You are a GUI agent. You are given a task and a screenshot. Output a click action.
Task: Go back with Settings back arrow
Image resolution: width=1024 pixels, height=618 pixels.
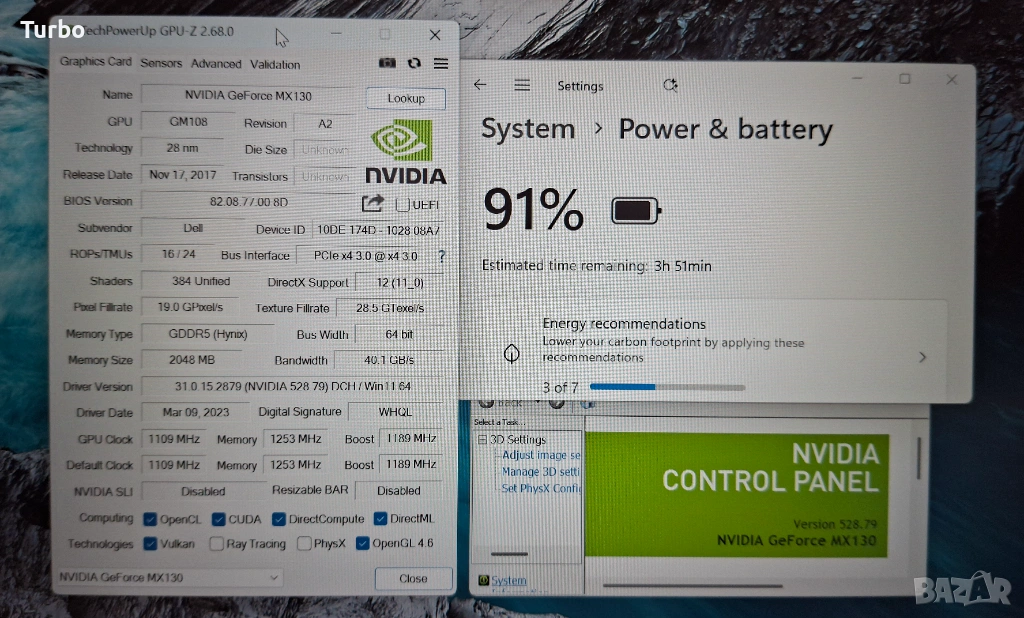coord(480,85)
